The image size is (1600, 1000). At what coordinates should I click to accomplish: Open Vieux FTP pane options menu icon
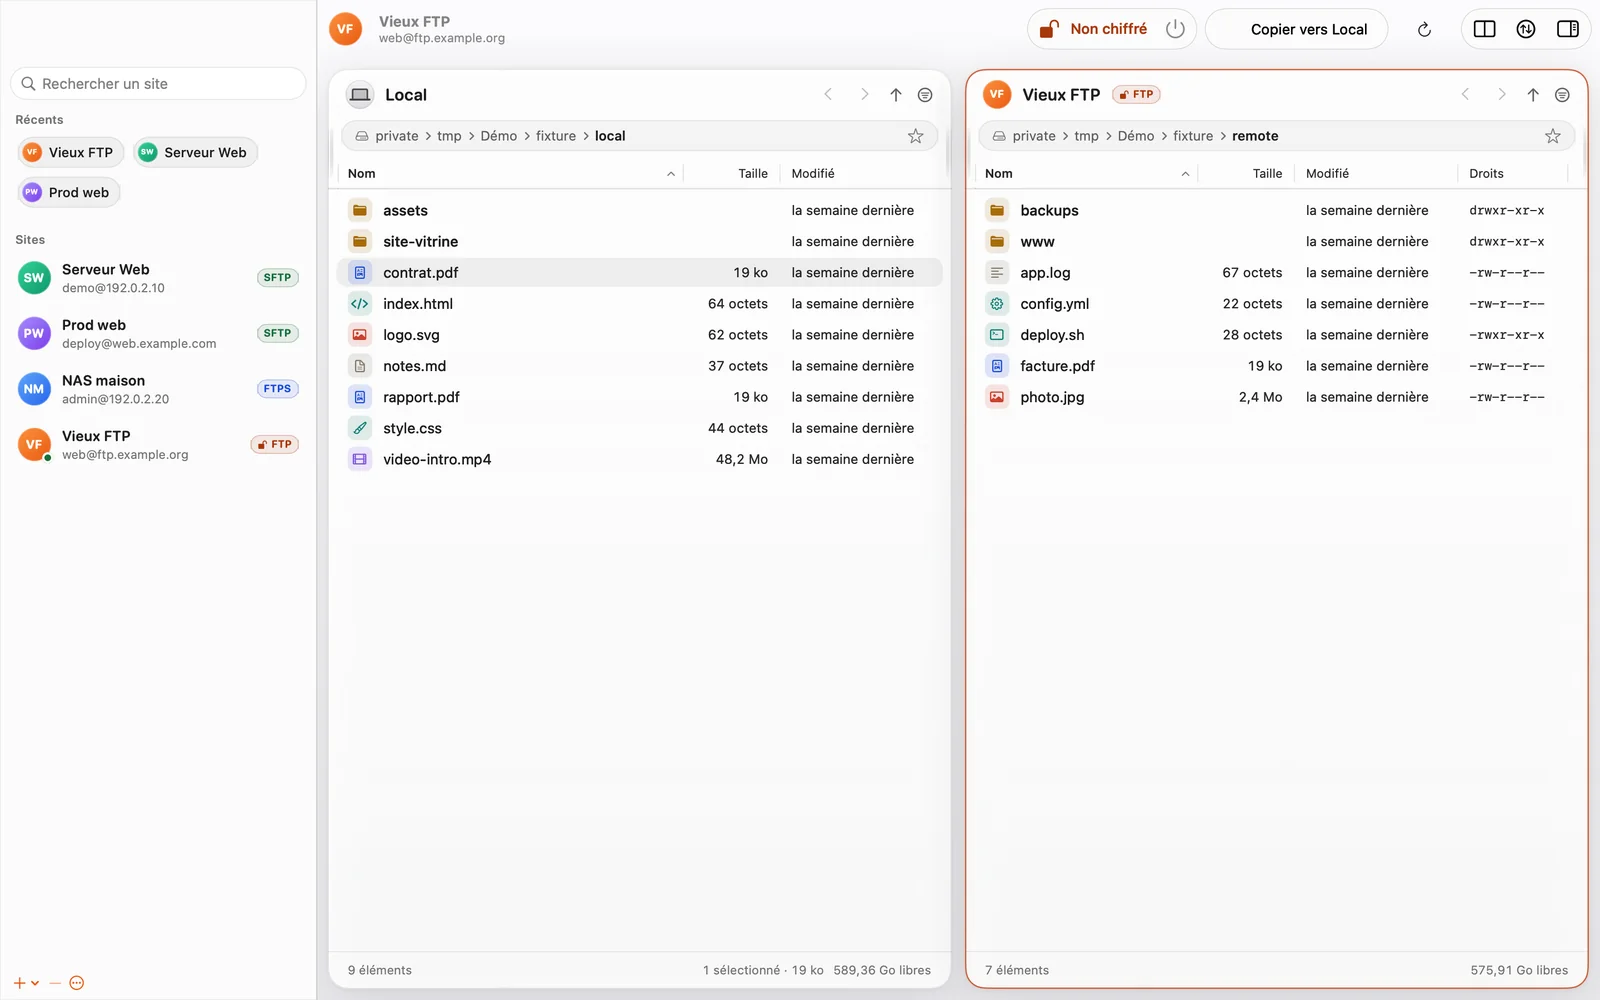[x=1563, y=95]
